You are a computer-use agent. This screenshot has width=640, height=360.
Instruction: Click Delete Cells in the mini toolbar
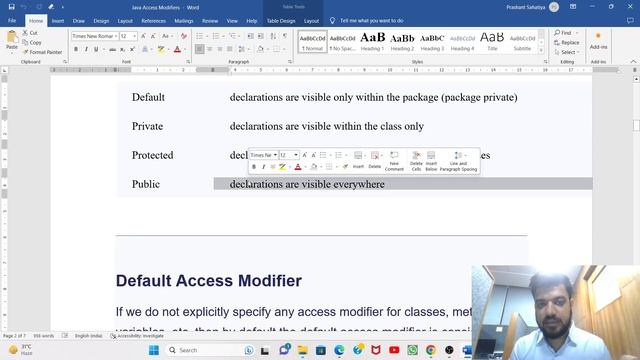pyautogui.click(x=416, y=161)
